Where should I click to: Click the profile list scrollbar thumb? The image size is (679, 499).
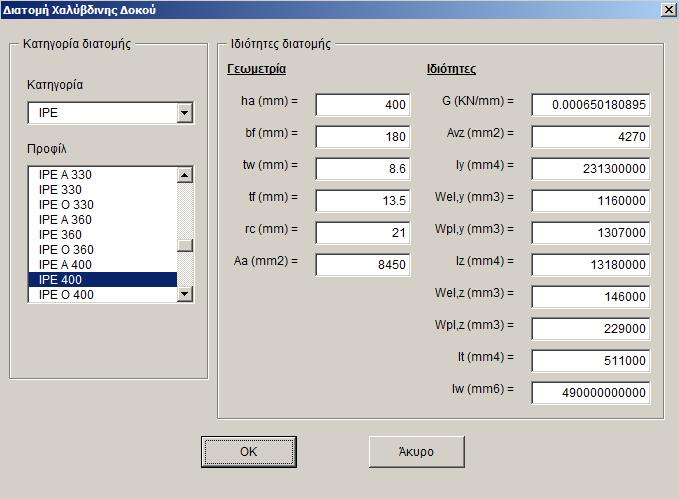[x=185, y=246]
